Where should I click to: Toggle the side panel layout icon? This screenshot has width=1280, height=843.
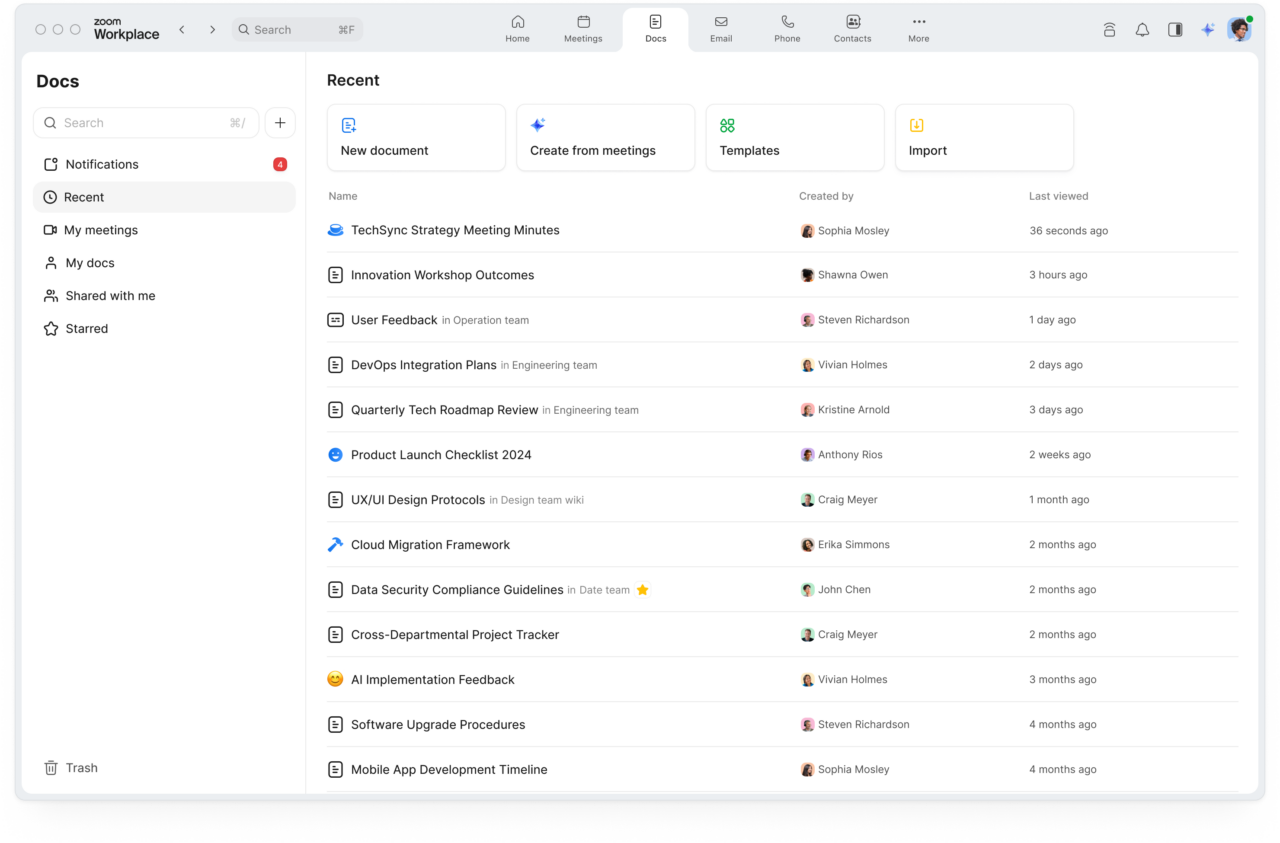coord(1175,29)
